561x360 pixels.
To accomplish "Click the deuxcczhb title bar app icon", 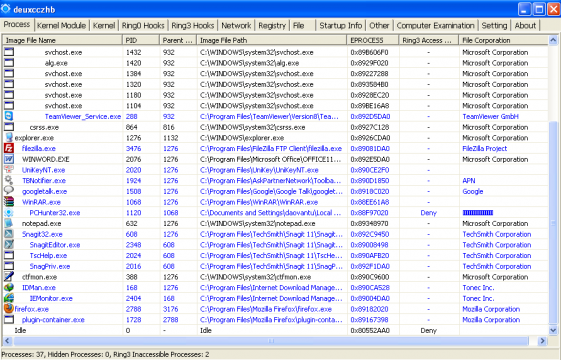I will (6, 9).
